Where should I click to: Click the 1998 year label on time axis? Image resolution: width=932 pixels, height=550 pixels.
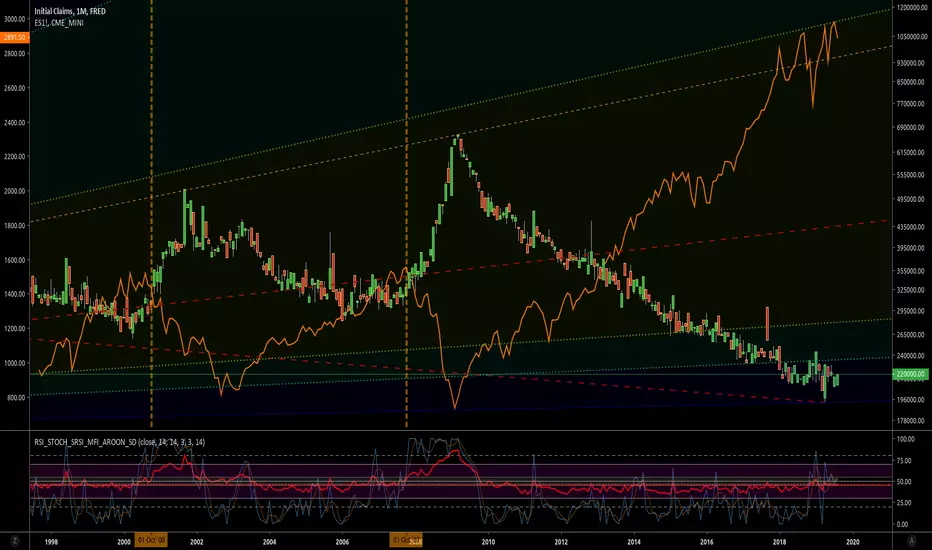(x=51, y=542)
